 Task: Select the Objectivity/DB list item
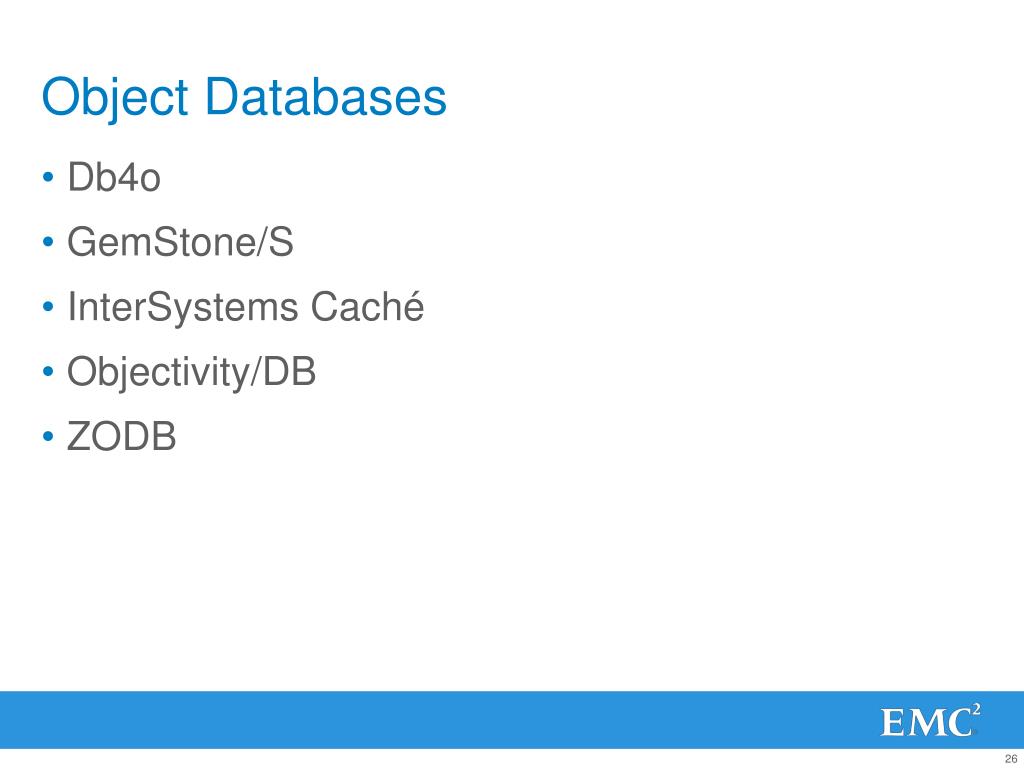coord(191,372)
